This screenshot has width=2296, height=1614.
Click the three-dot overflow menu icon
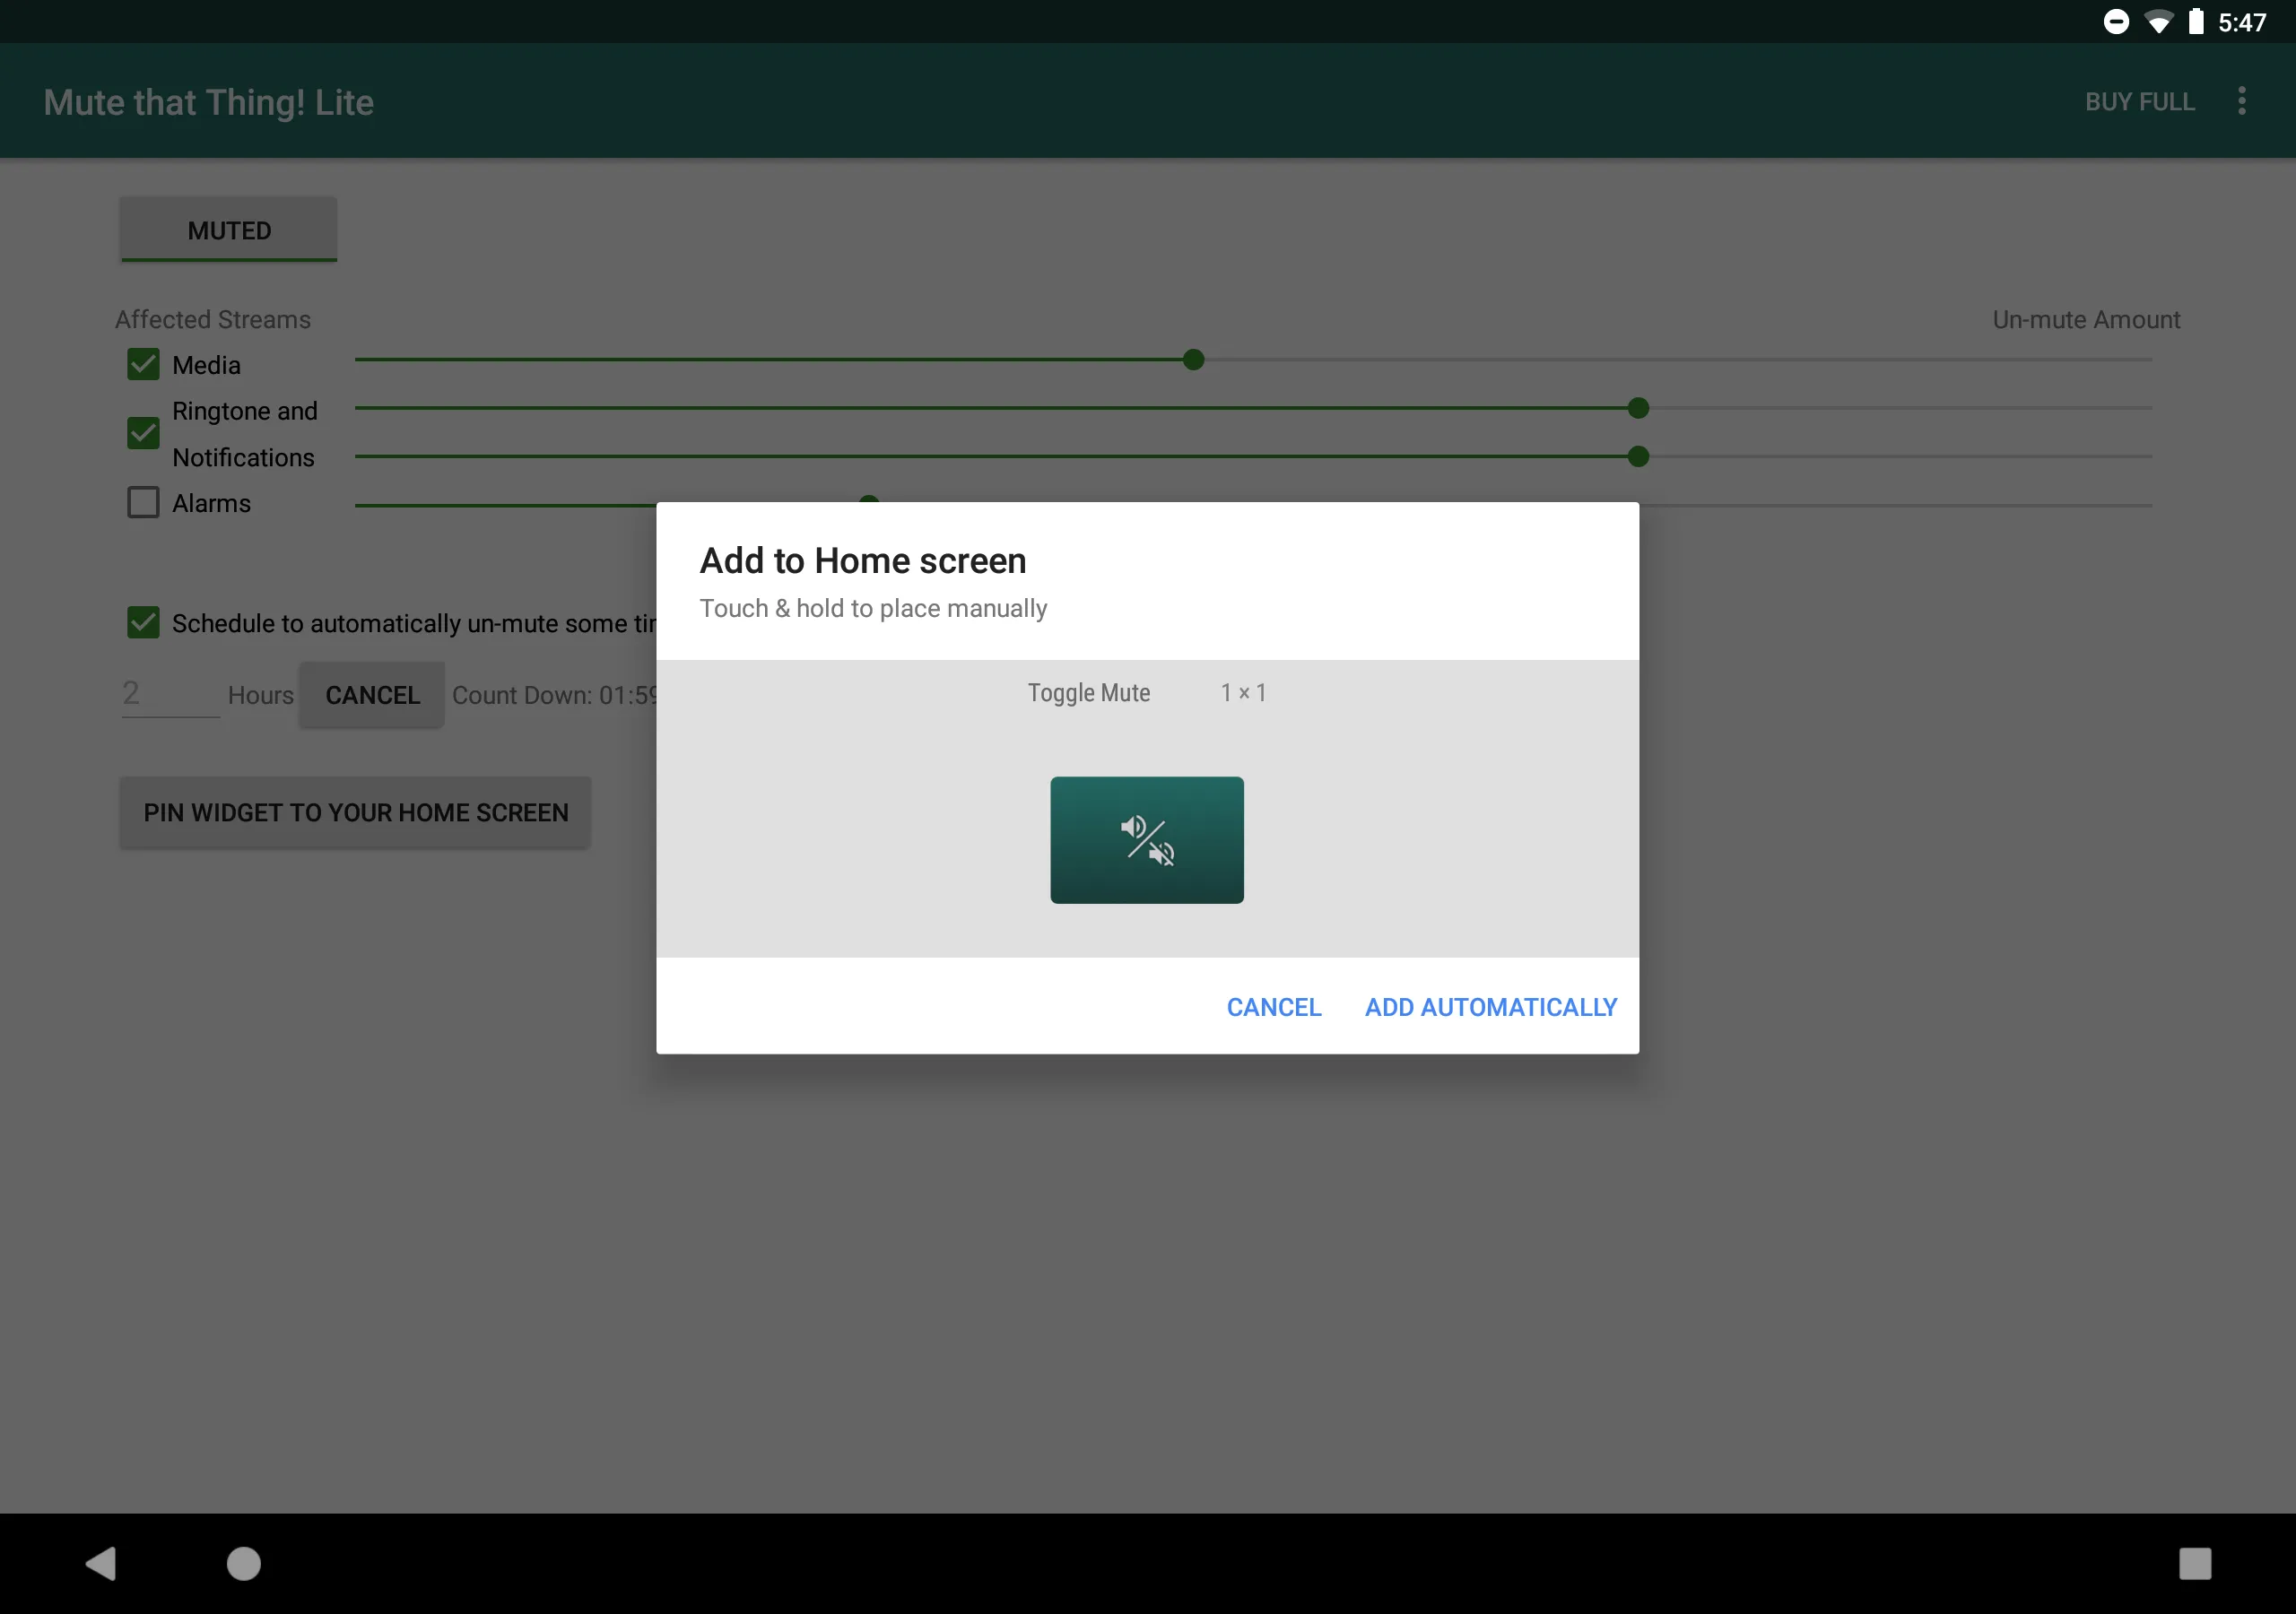tap(2244, 101)
